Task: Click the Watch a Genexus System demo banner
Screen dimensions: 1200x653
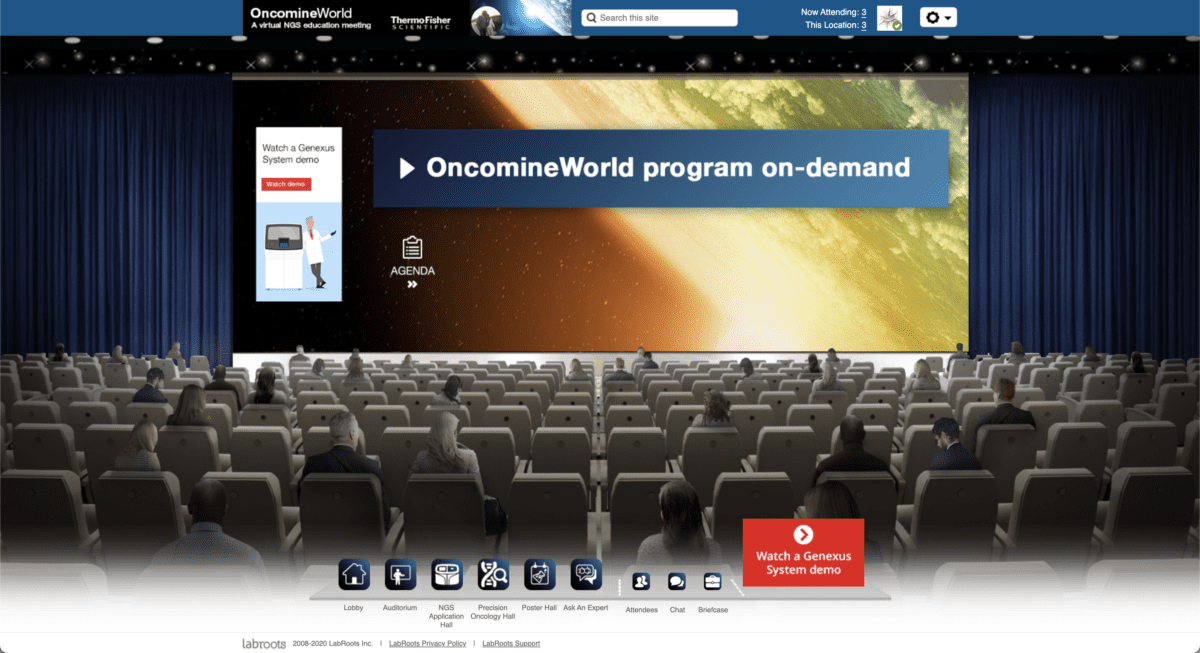Action: [x=802, y=552]
